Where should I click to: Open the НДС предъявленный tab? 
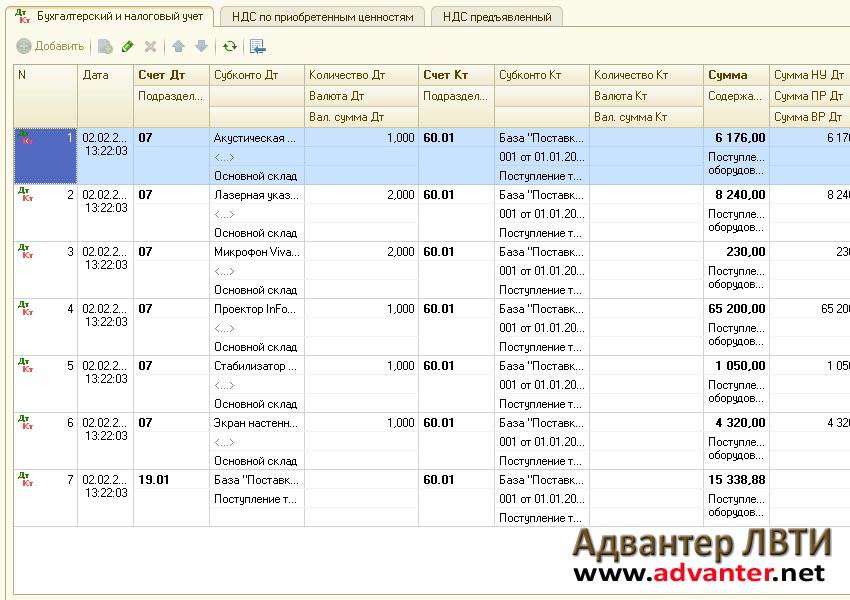tap(497, 17)
